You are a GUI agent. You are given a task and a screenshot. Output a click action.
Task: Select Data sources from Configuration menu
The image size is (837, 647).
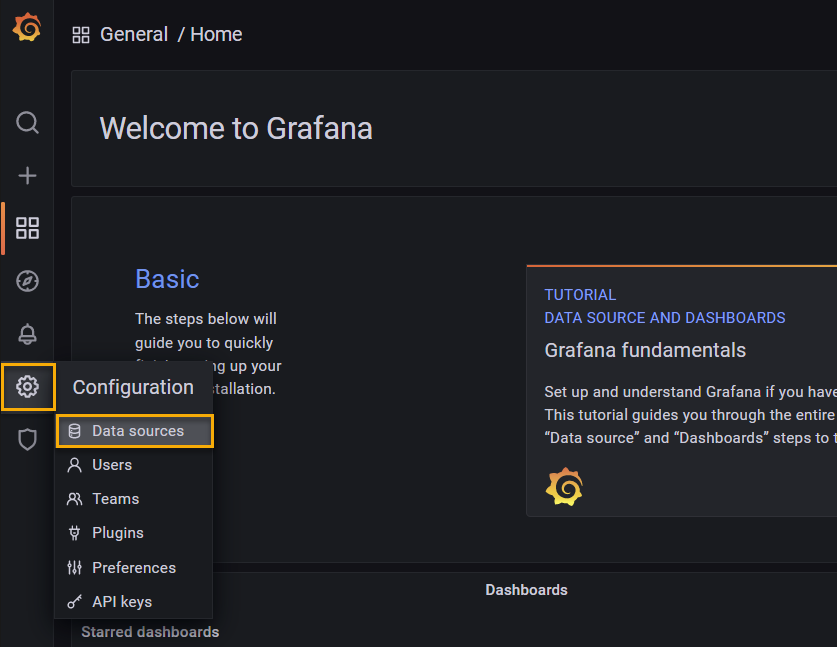click(x=135, y=431)
